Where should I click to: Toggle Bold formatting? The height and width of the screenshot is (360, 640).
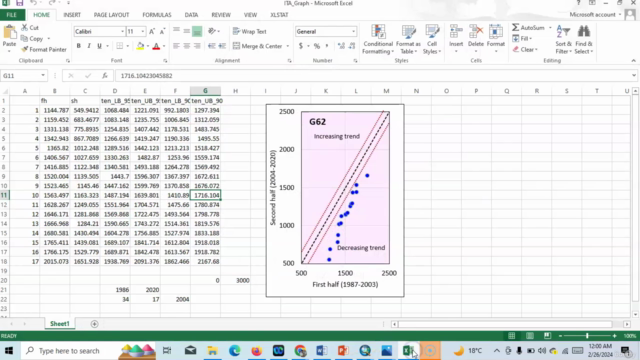tap(78, 46)
